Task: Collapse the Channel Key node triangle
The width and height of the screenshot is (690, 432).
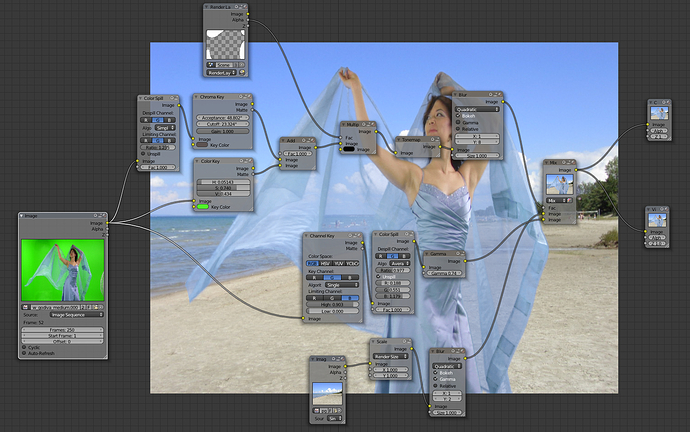Action: click(x=306, y=236)
